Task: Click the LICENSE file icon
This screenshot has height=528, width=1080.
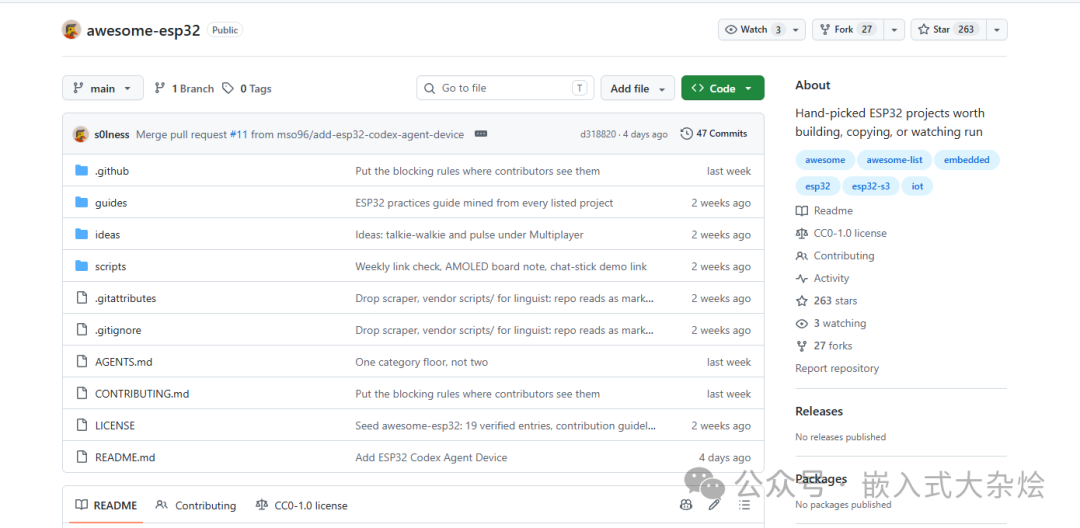Action: (82, 425)
